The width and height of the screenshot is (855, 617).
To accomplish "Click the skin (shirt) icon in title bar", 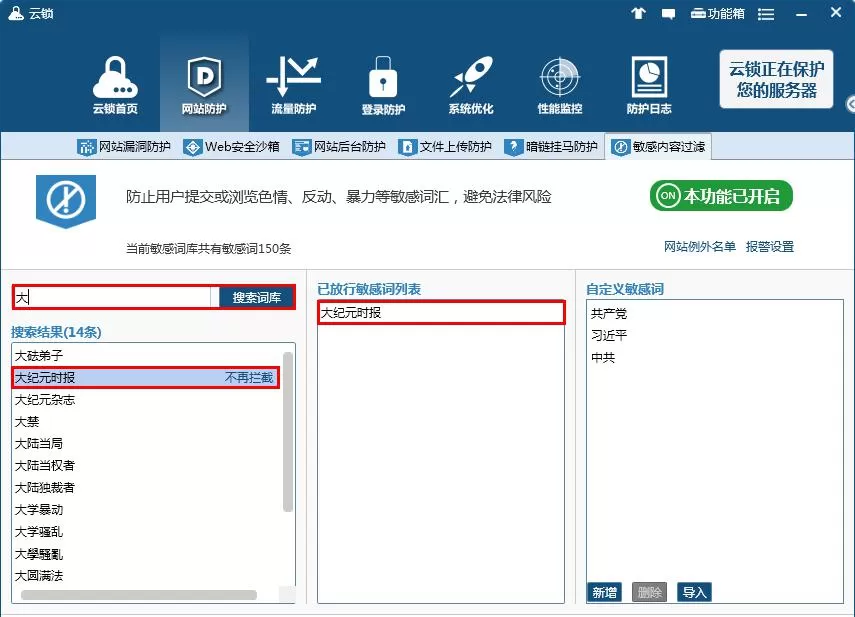I will click(x=638, y=13).
